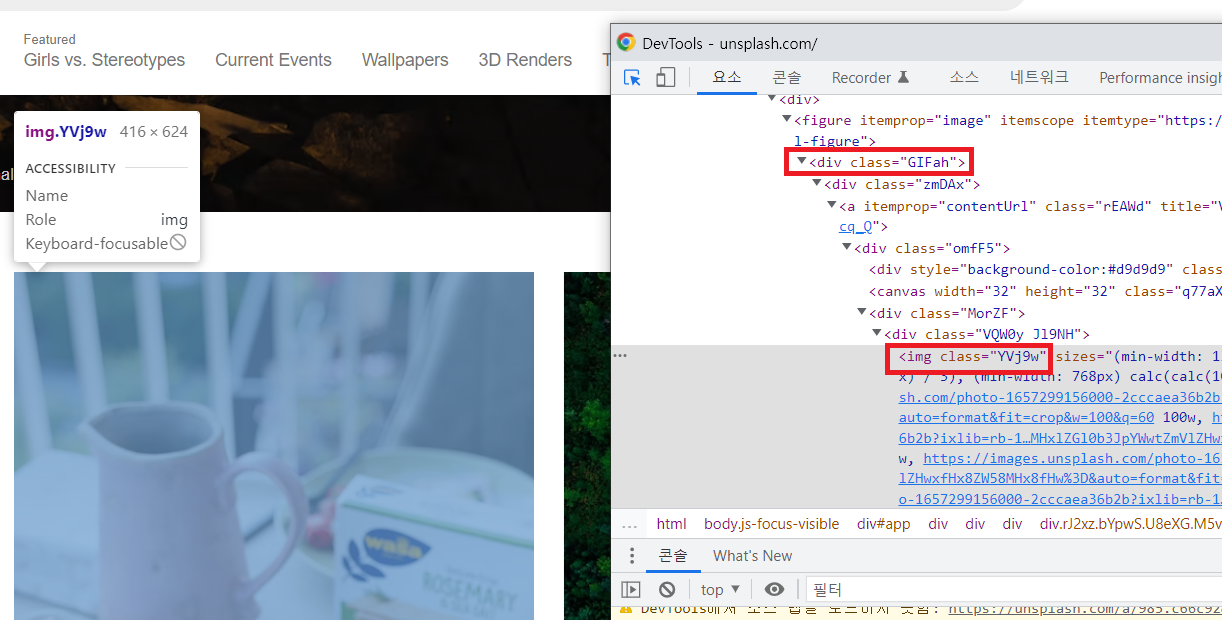
Task: Clear the console with the ban icon
Action: tap(667, 590)
